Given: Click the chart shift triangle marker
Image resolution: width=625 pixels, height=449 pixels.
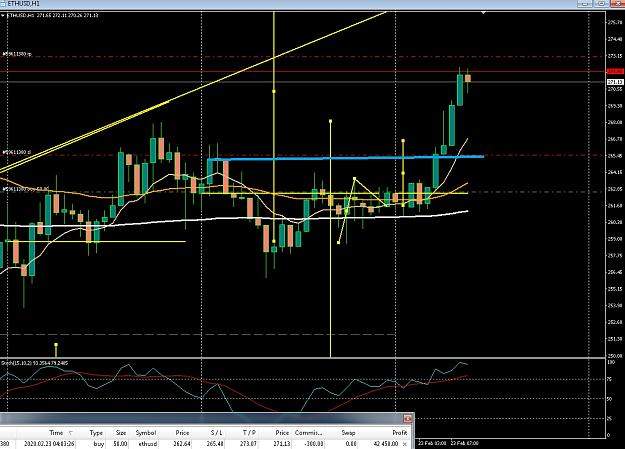Looking at the screenshot, I should point(483,13).
